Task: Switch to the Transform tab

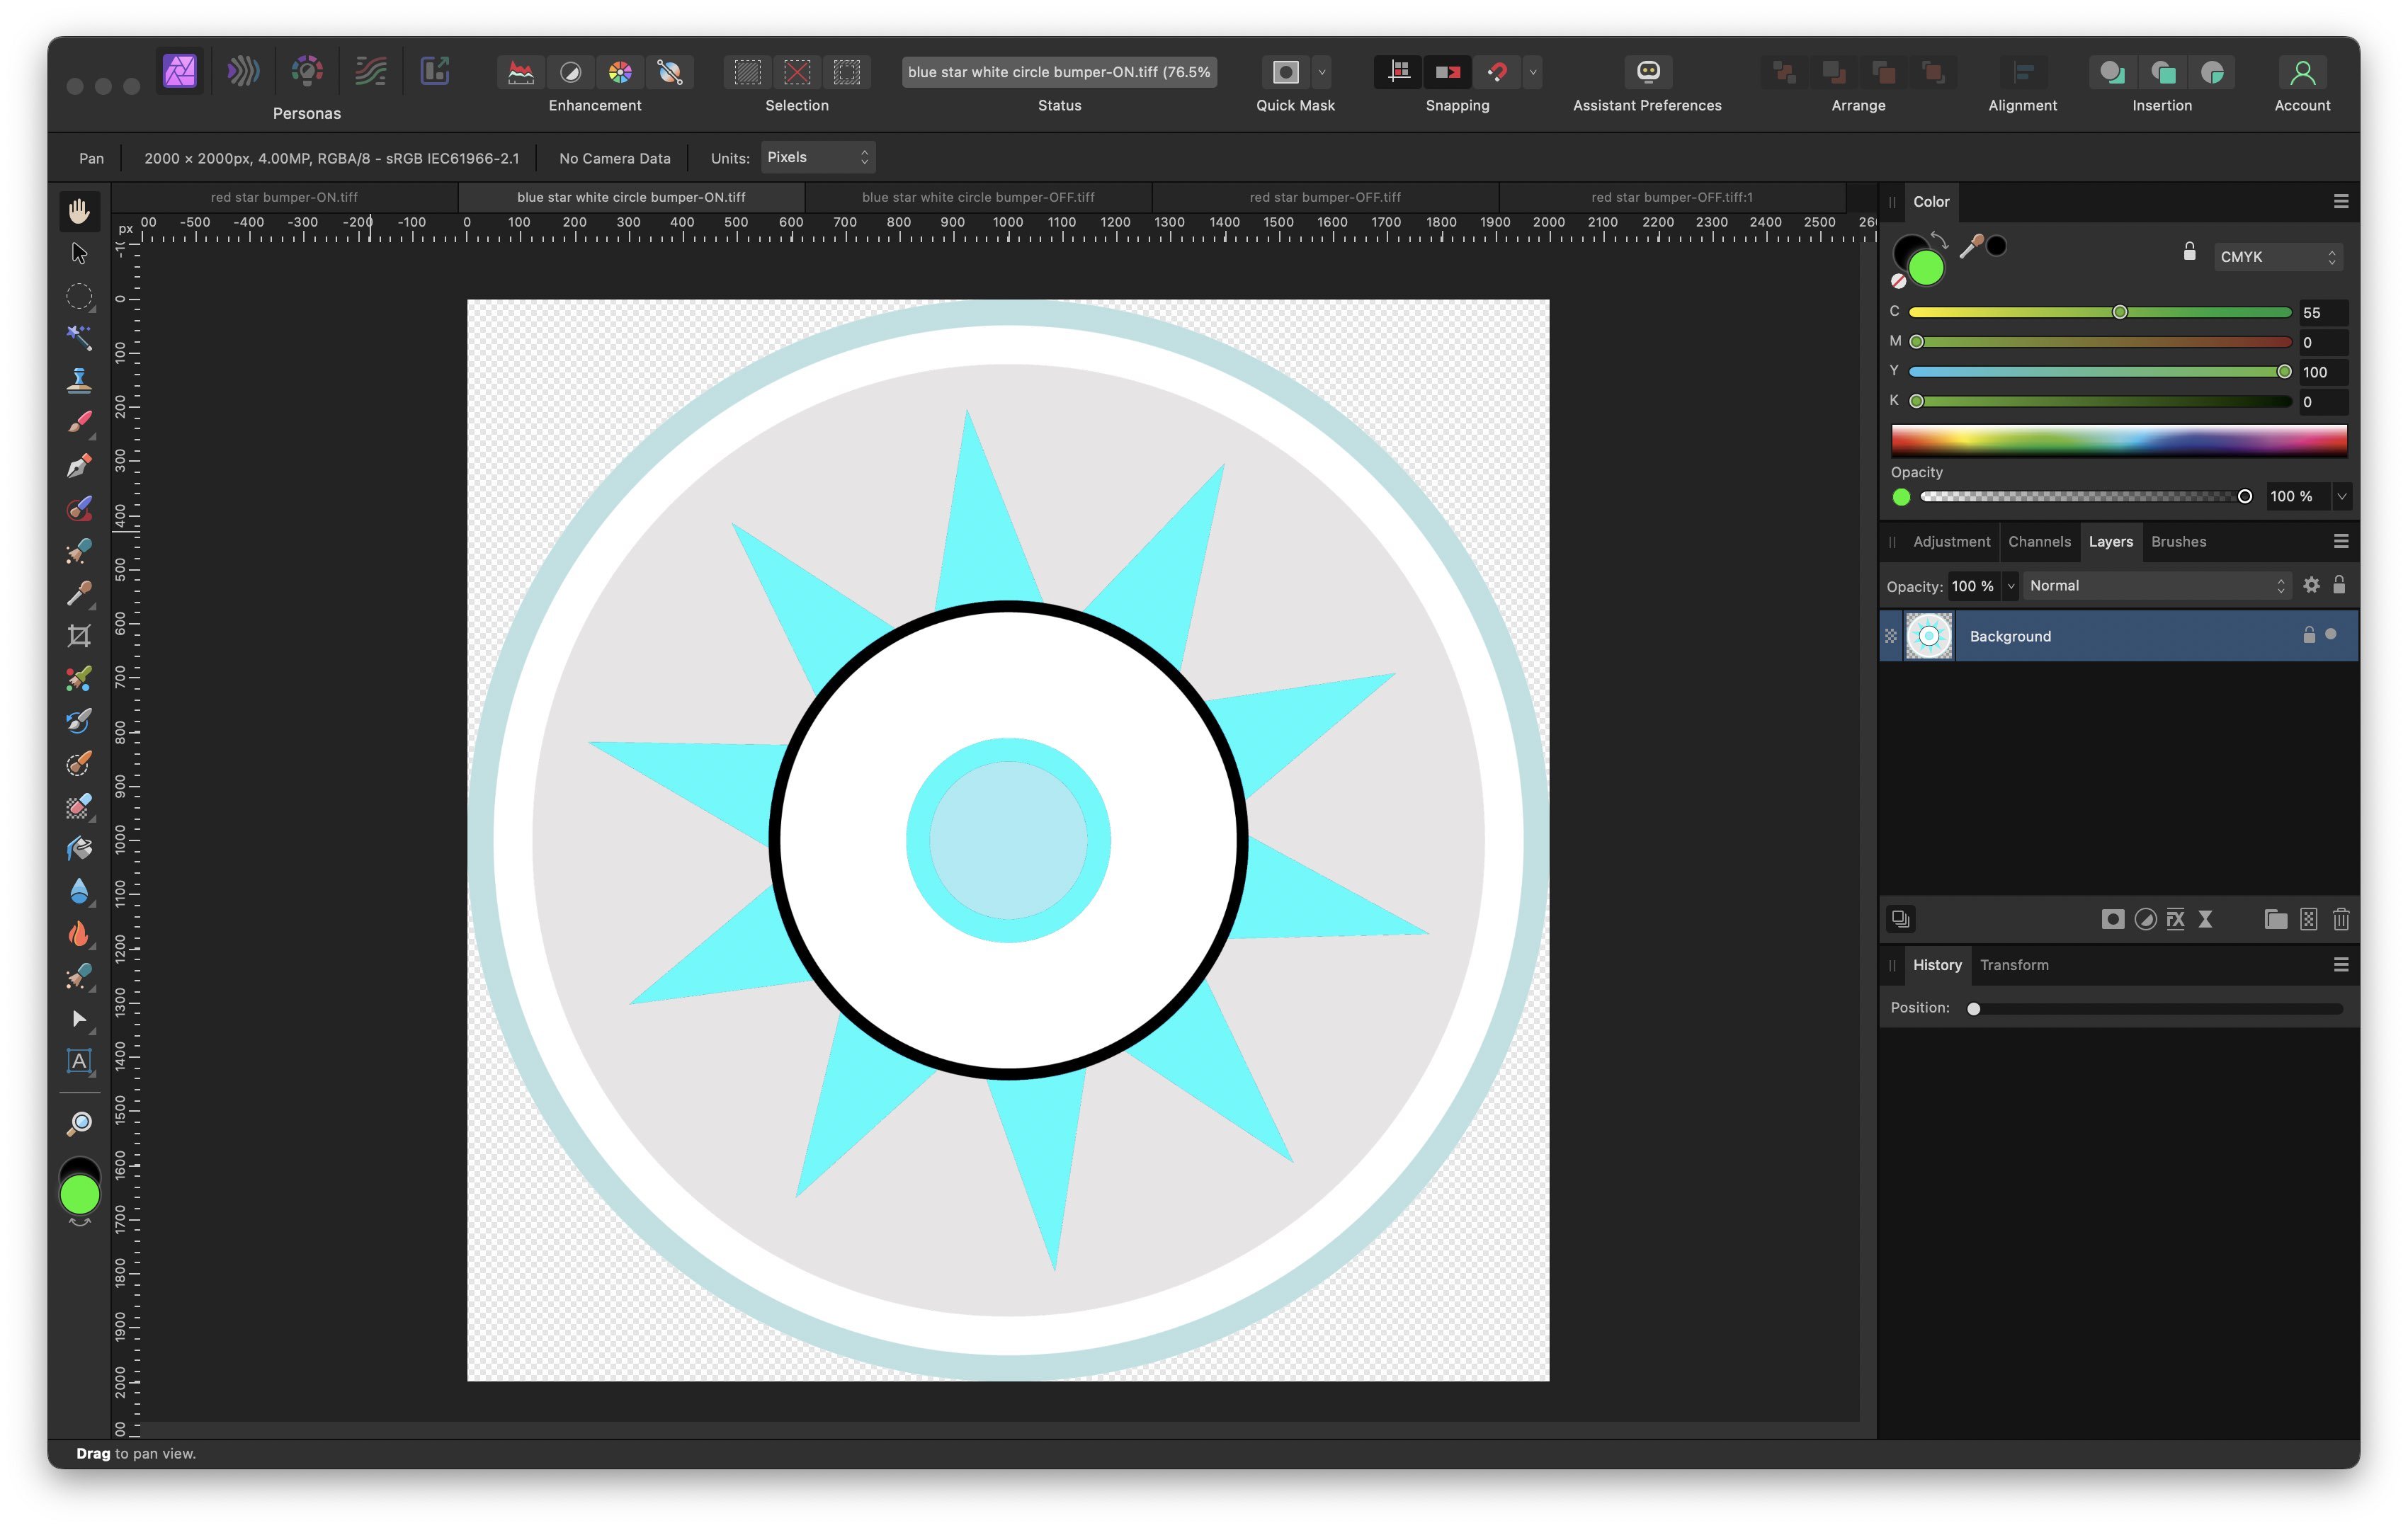Action: (2014, 965)
